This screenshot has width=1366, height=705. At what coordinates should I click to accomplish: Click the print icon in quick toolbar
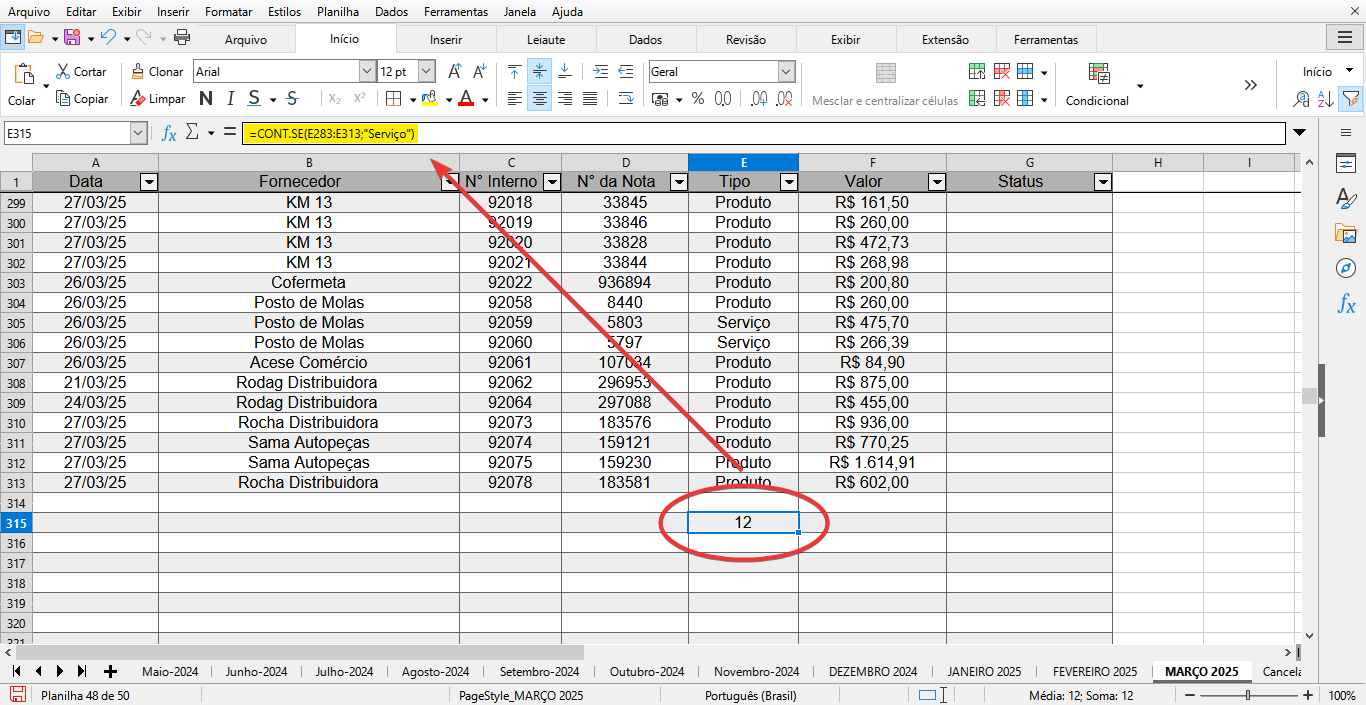coord(182,38)
